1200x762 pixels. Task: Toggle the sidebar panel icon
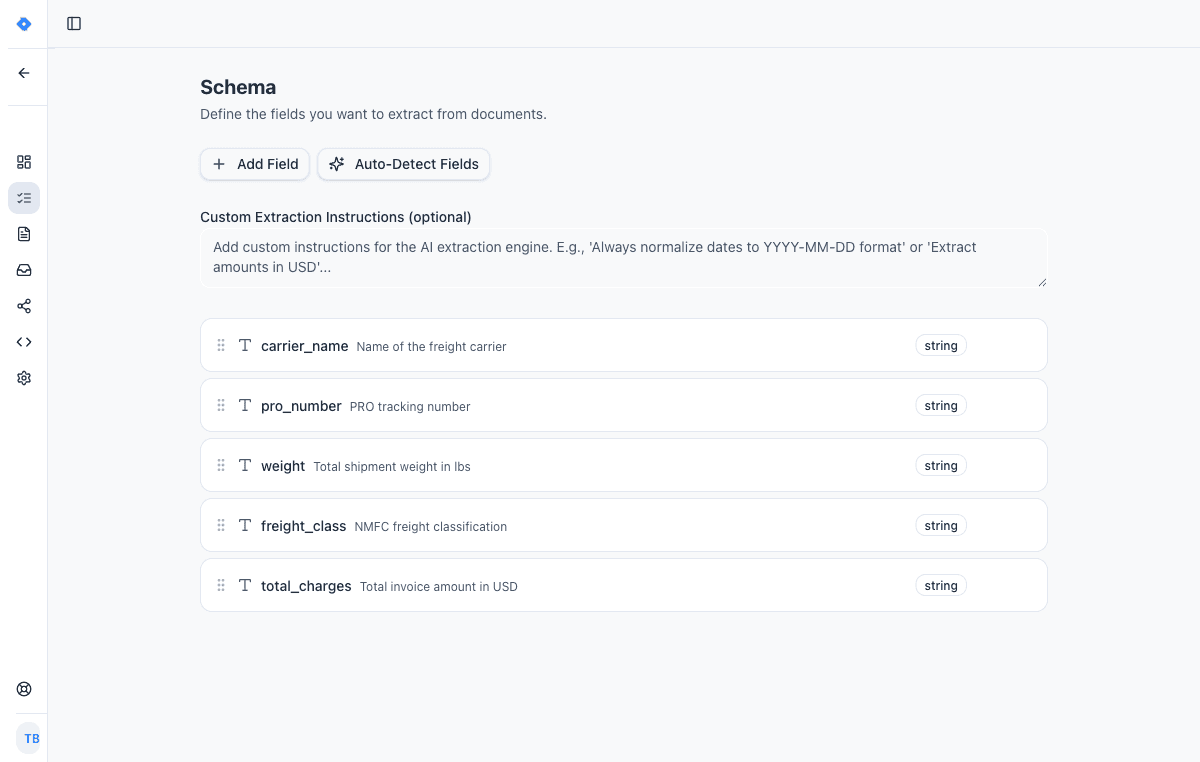point(74,23)
